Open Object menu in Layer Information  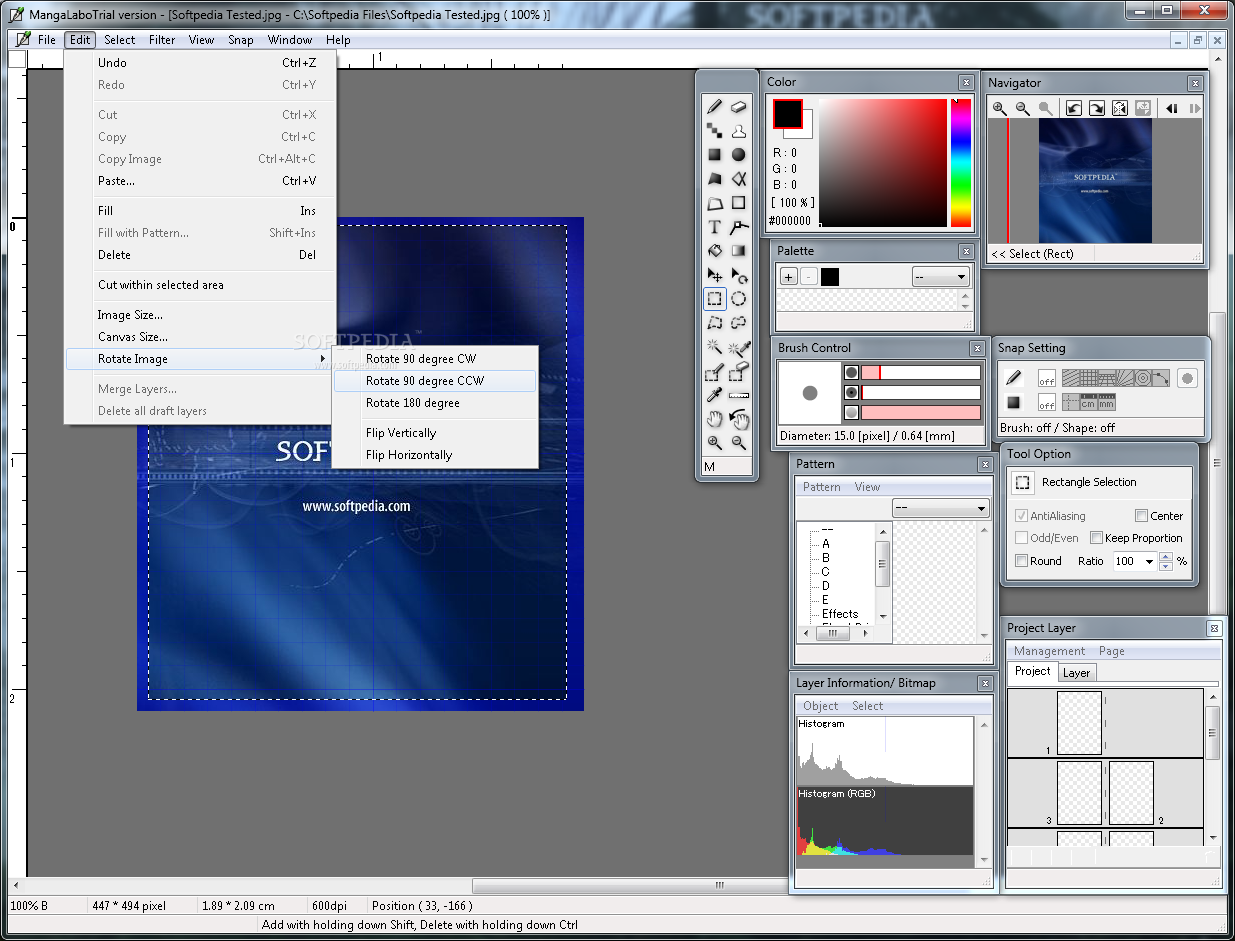coord(821,706)
